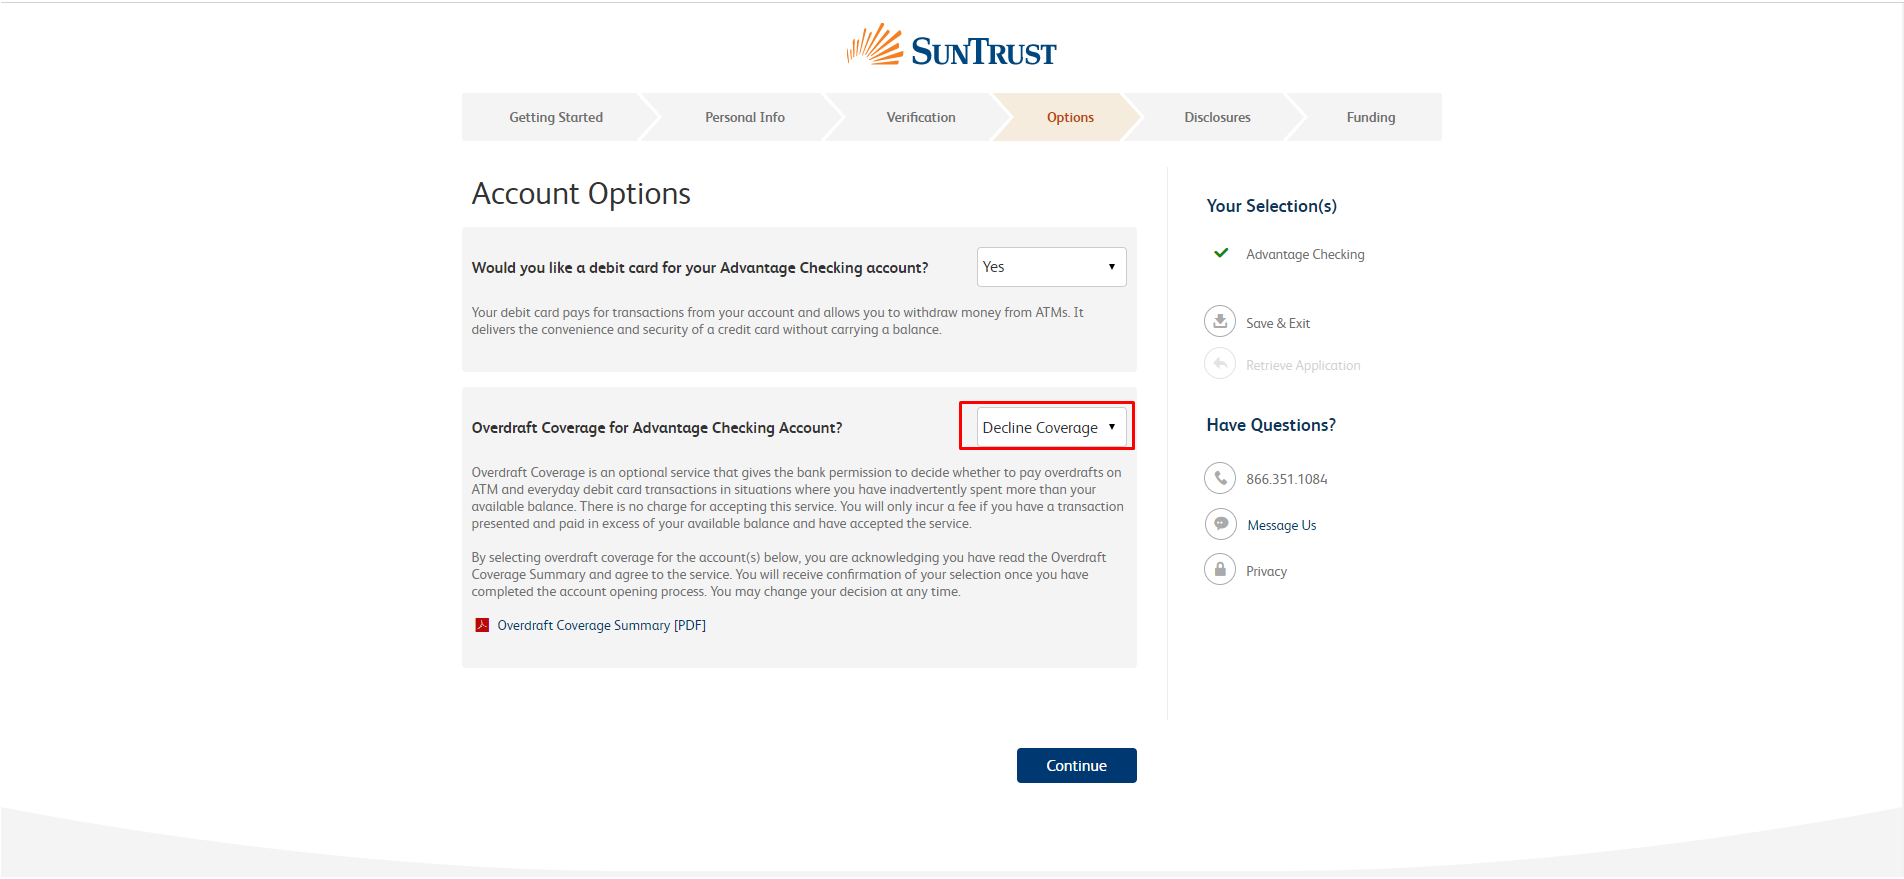Open the Decline Coverage overdraft dropdown
Viewport: 1904px width, 879px height.
(1051, 427)
